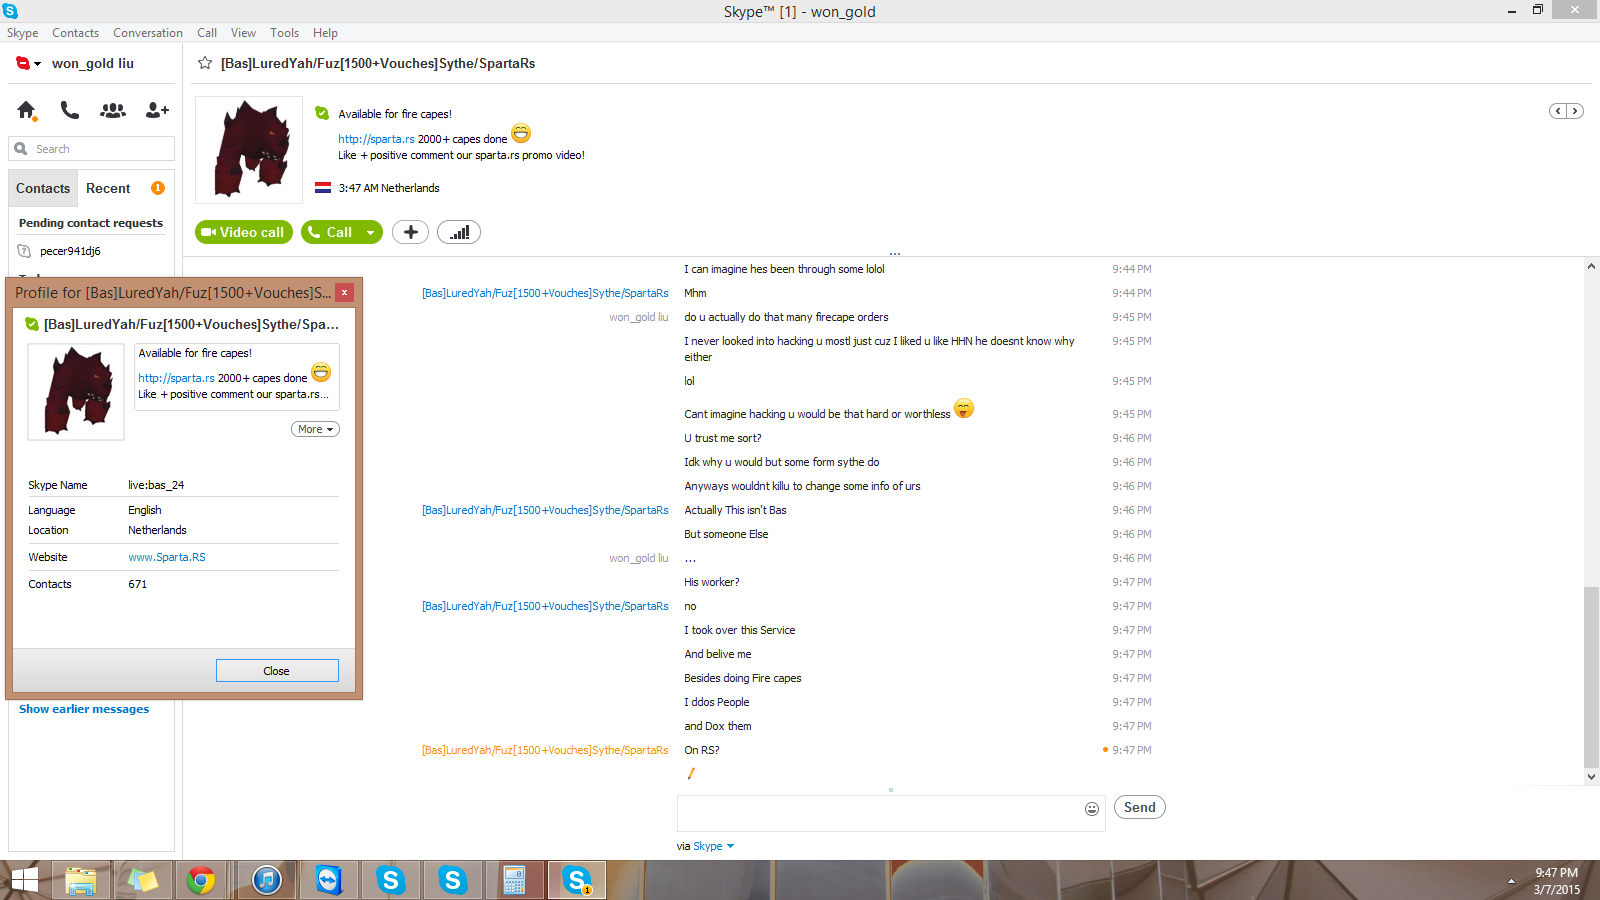
Task: Open iTunes from the taskbar
Action: tap(267, 880)
